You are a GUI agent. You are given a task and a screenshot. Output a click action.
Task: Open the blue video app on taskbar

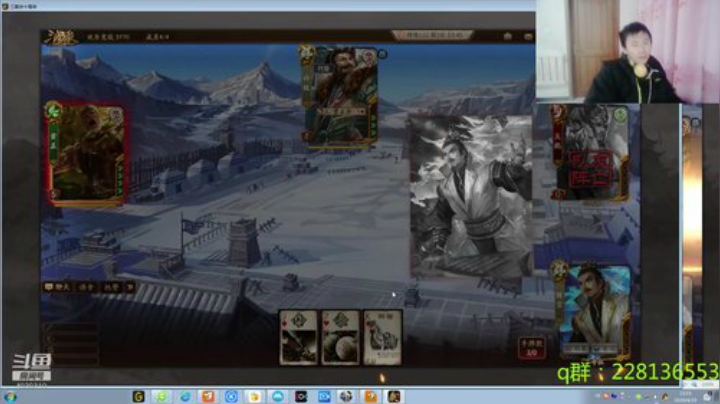point(324,396)
